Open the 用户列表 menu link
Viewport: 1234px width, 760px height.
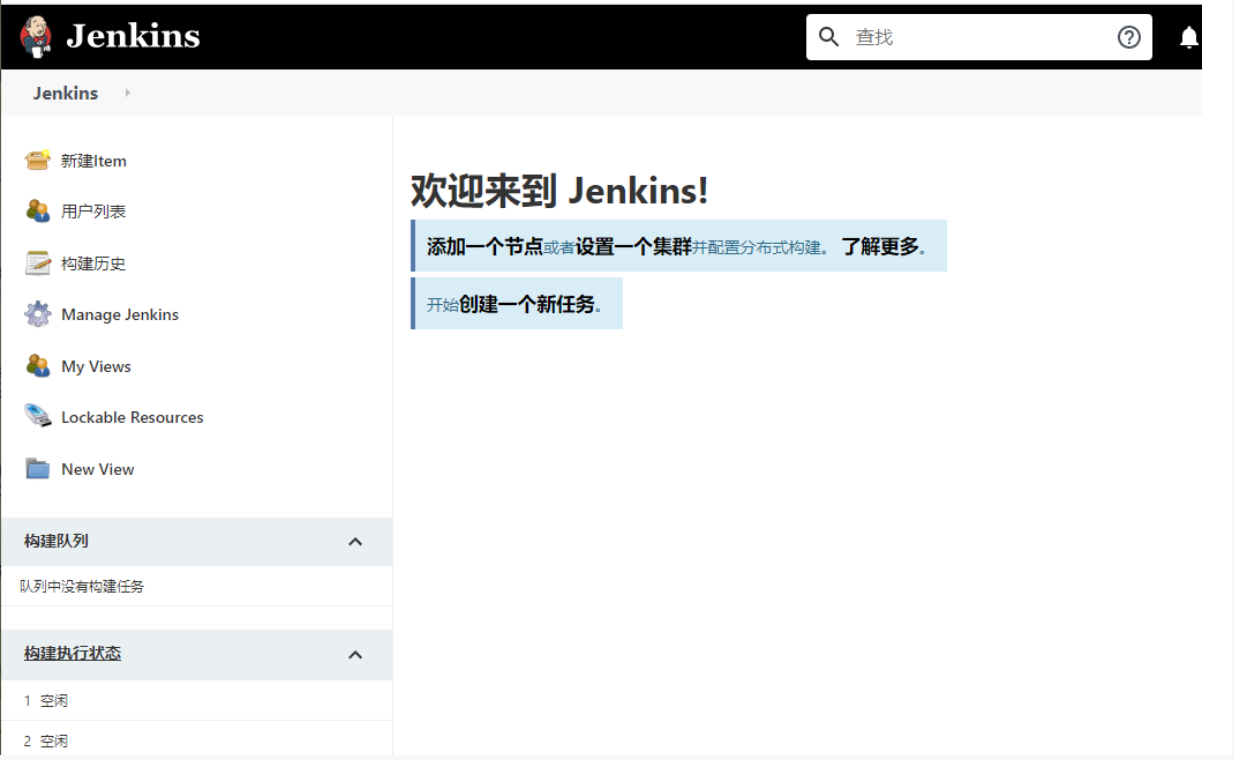(x=93, y=212)
